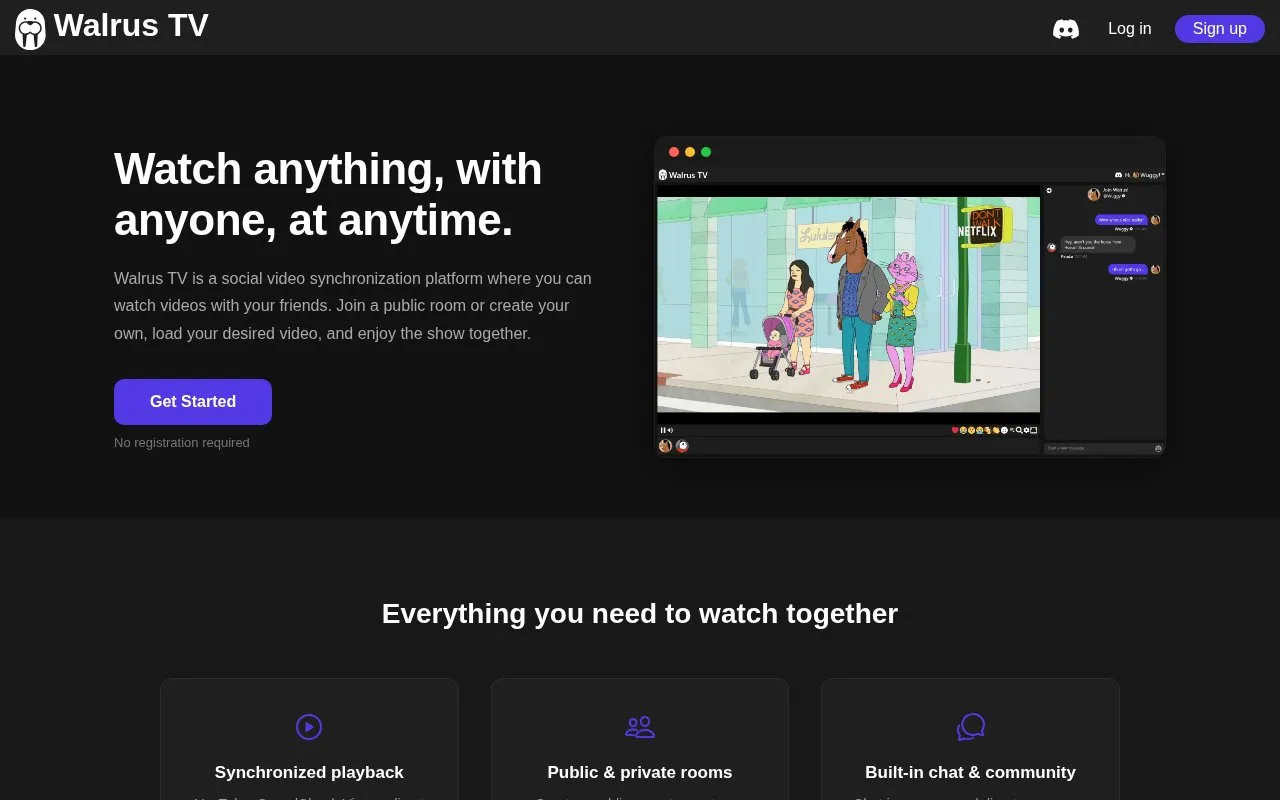This screenshot has height=800, width=1280.
Task: Click the "Synchronized playback" card title
Action: tap(309, 772)
